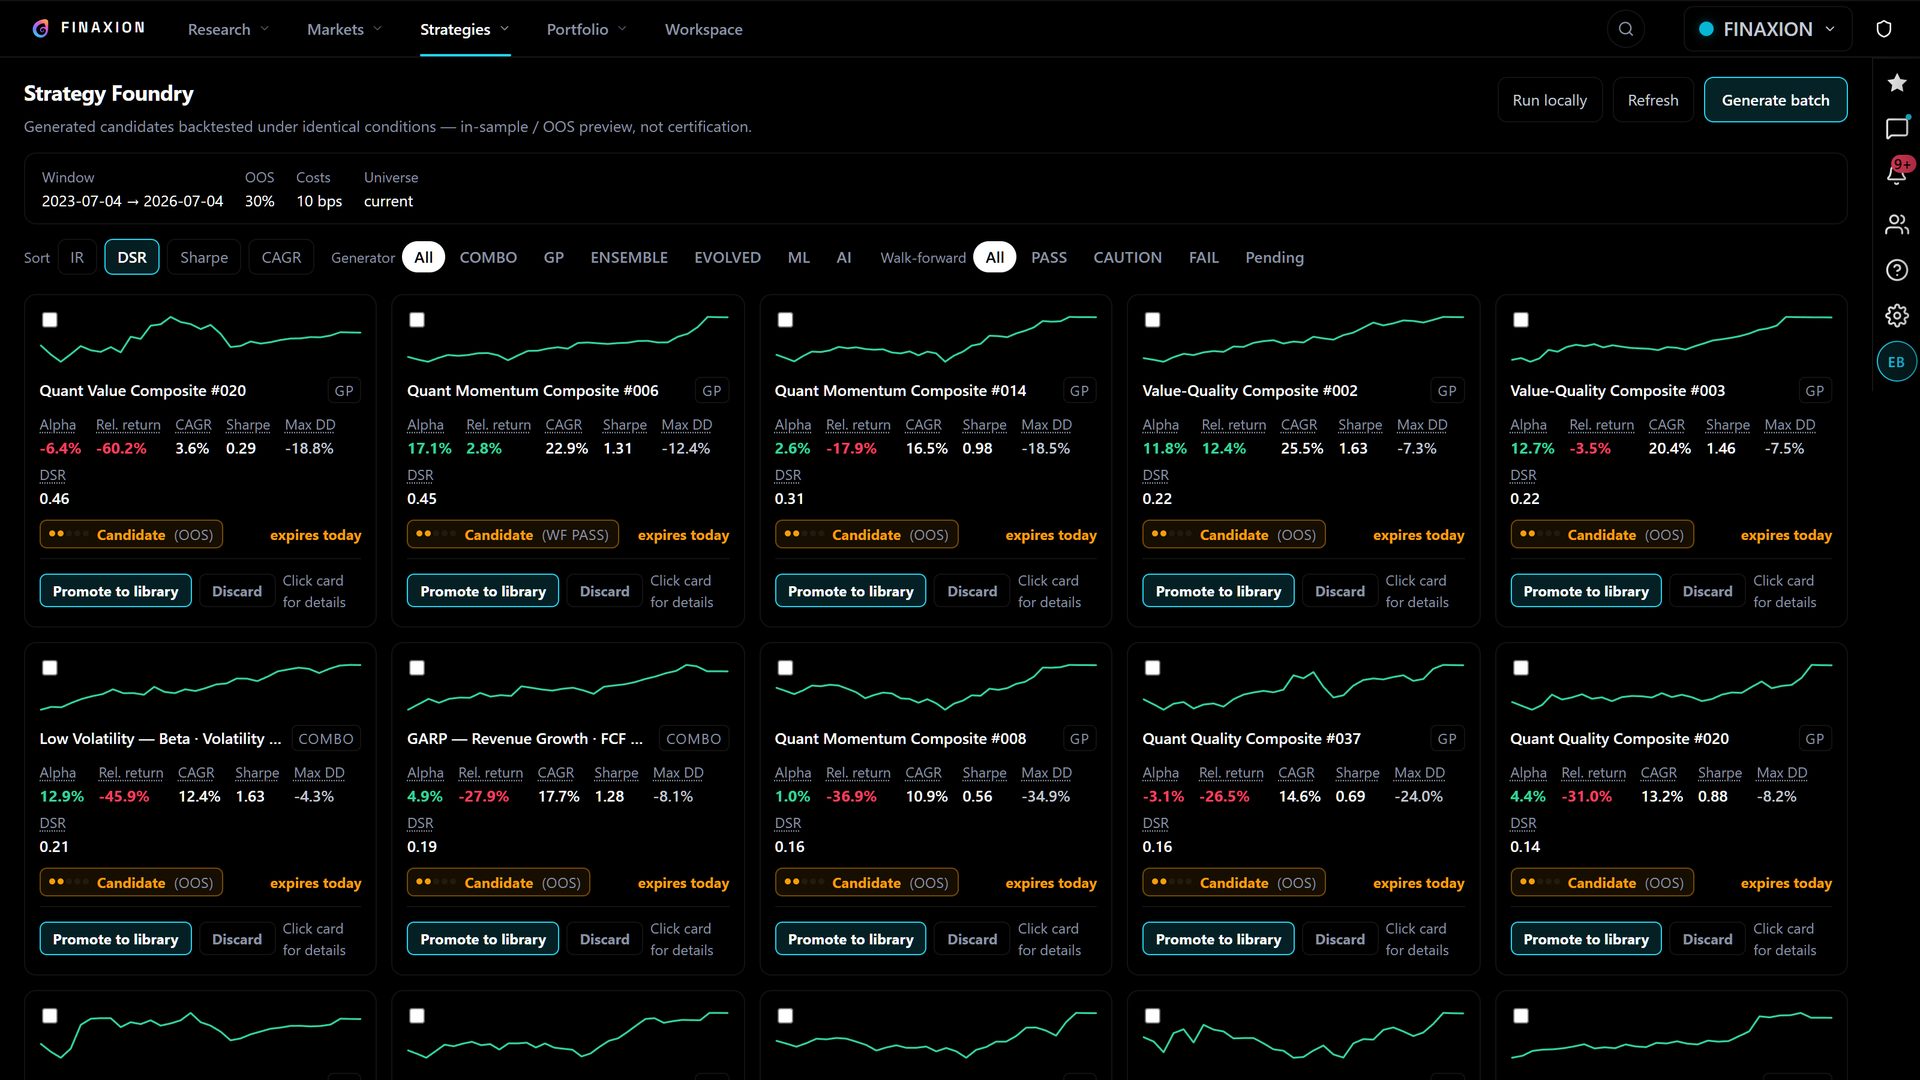
Task: Open the chat messages sidebar icon
Action: [x=1896, y=128]
